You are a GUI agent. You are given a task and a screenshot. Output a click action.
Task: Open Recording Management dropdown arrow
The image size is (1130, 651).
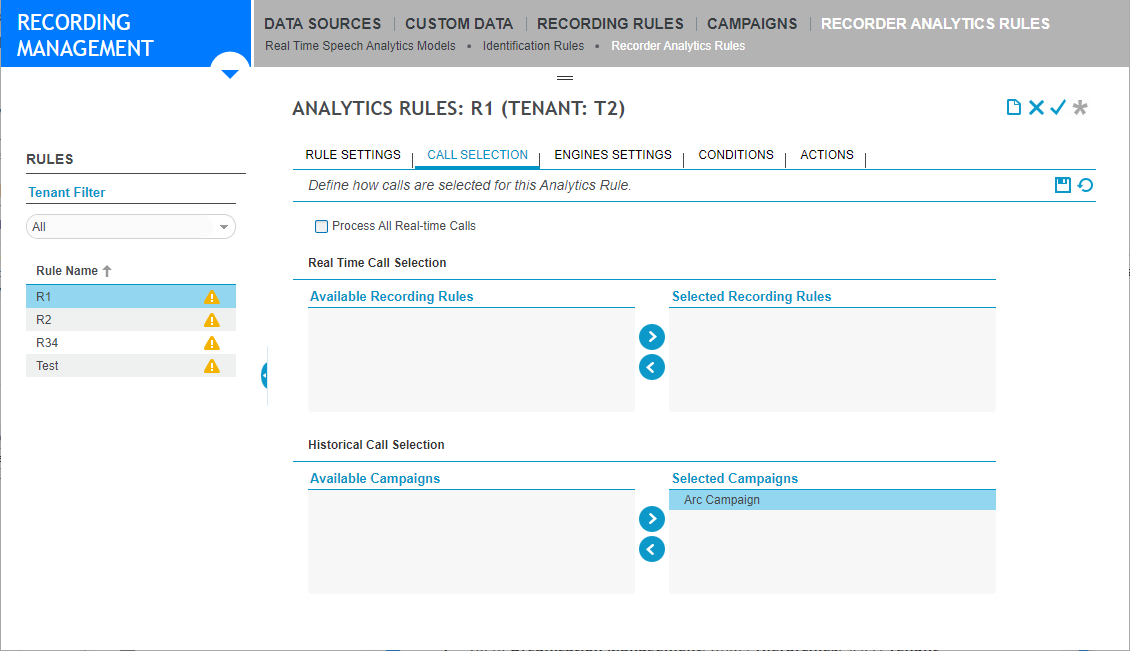tap(230, 74)
